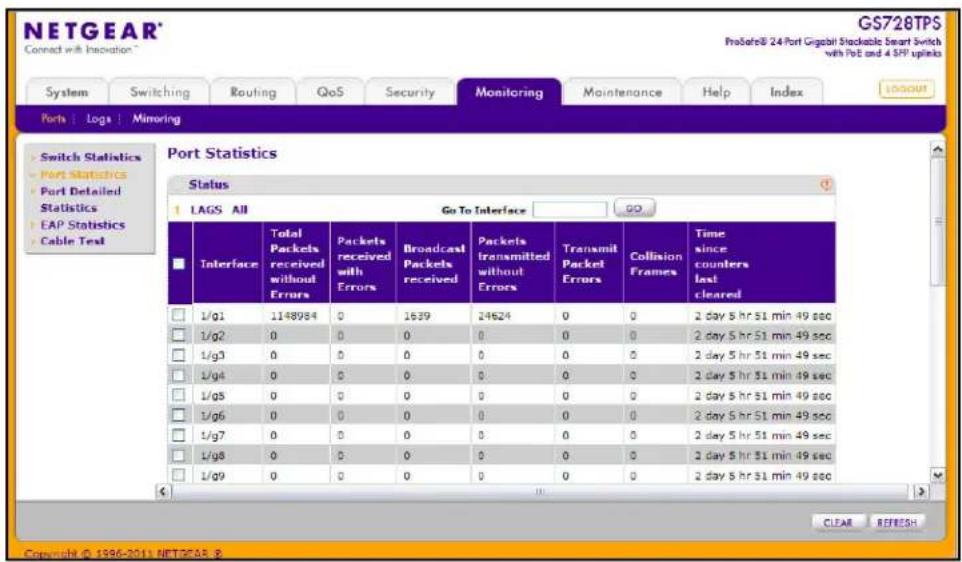Click the horizontal scrollbar thumb
Image resolution: width=962 pixels, height=562 pixels.
pyautogui.click(x=541, y=491)
